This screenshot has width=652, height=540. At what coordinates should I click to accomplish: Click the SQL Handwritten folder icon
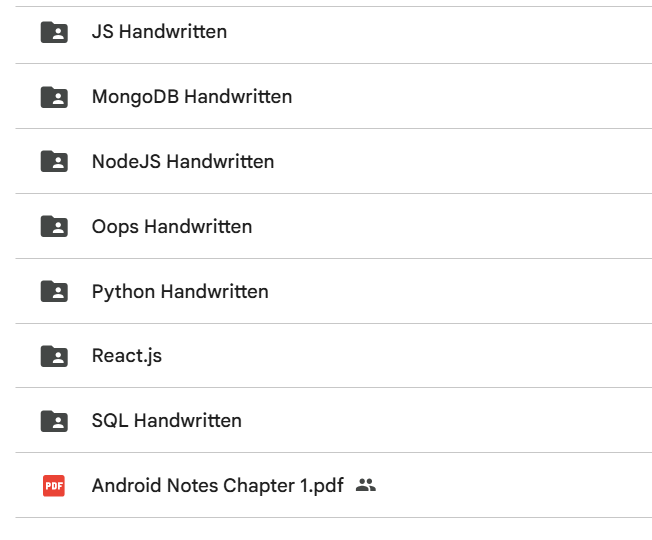coord(54,421)
